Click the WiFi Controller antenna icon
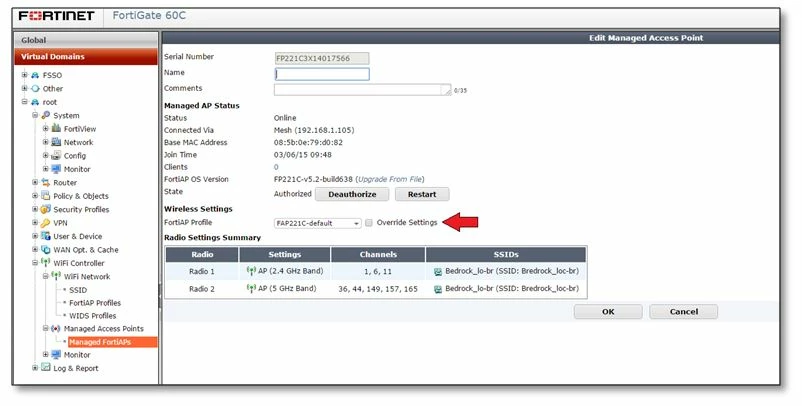 (46, 263)
